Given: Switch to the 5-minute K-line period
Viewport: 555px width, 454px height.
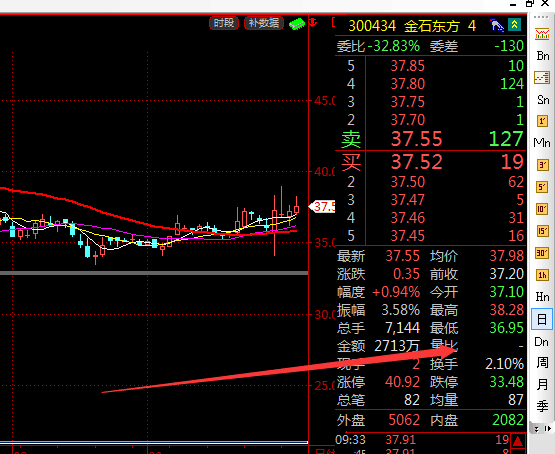Looking at the screenshot, I should click(x=542, y=187).
